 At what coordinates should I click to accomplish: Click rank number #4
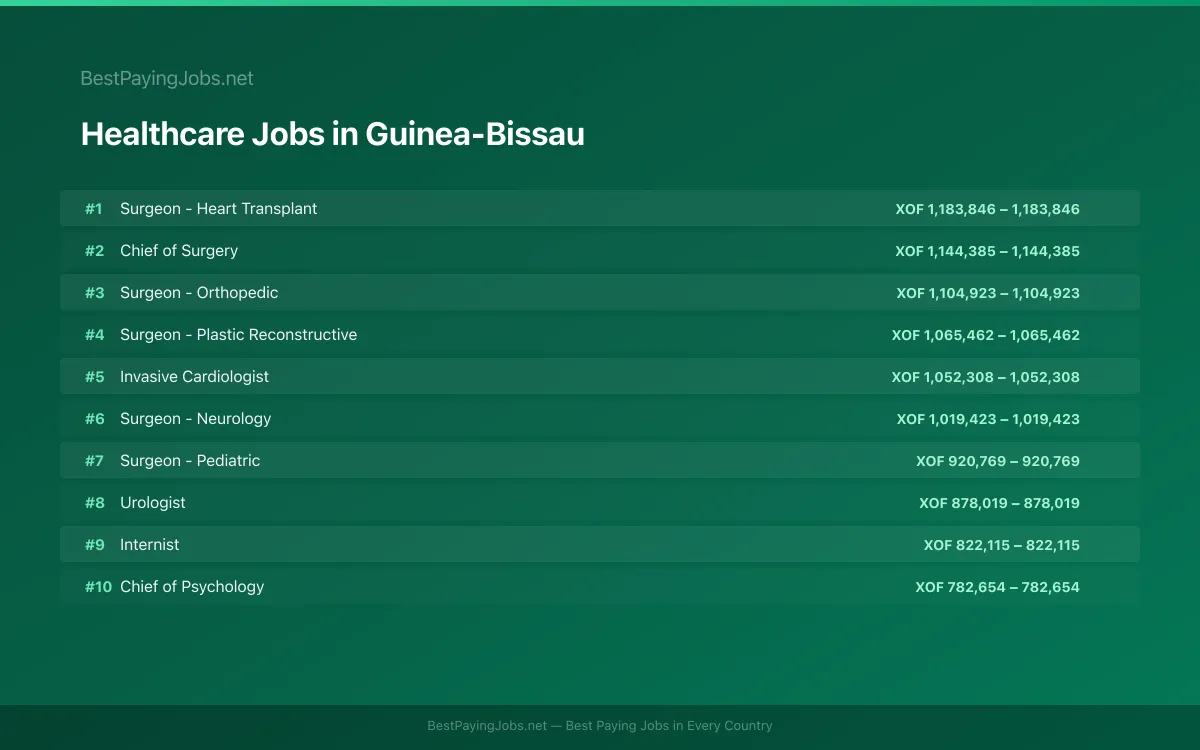[94, 335]
